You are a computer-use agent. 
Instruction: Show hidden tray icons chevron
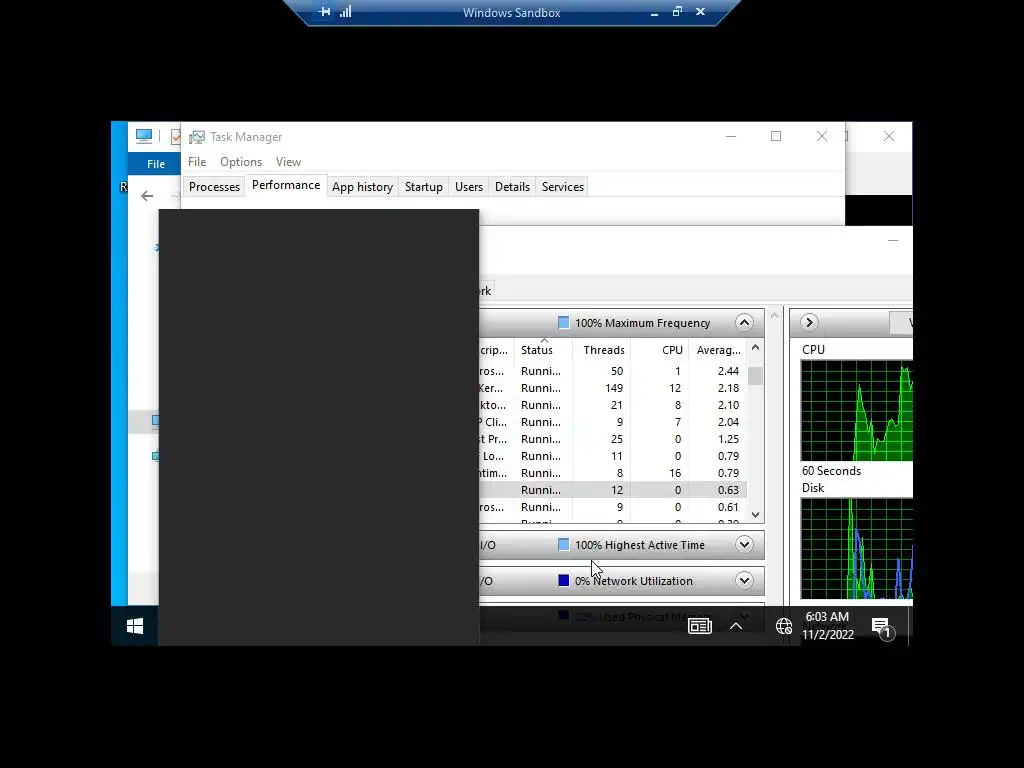pos(736,626)
